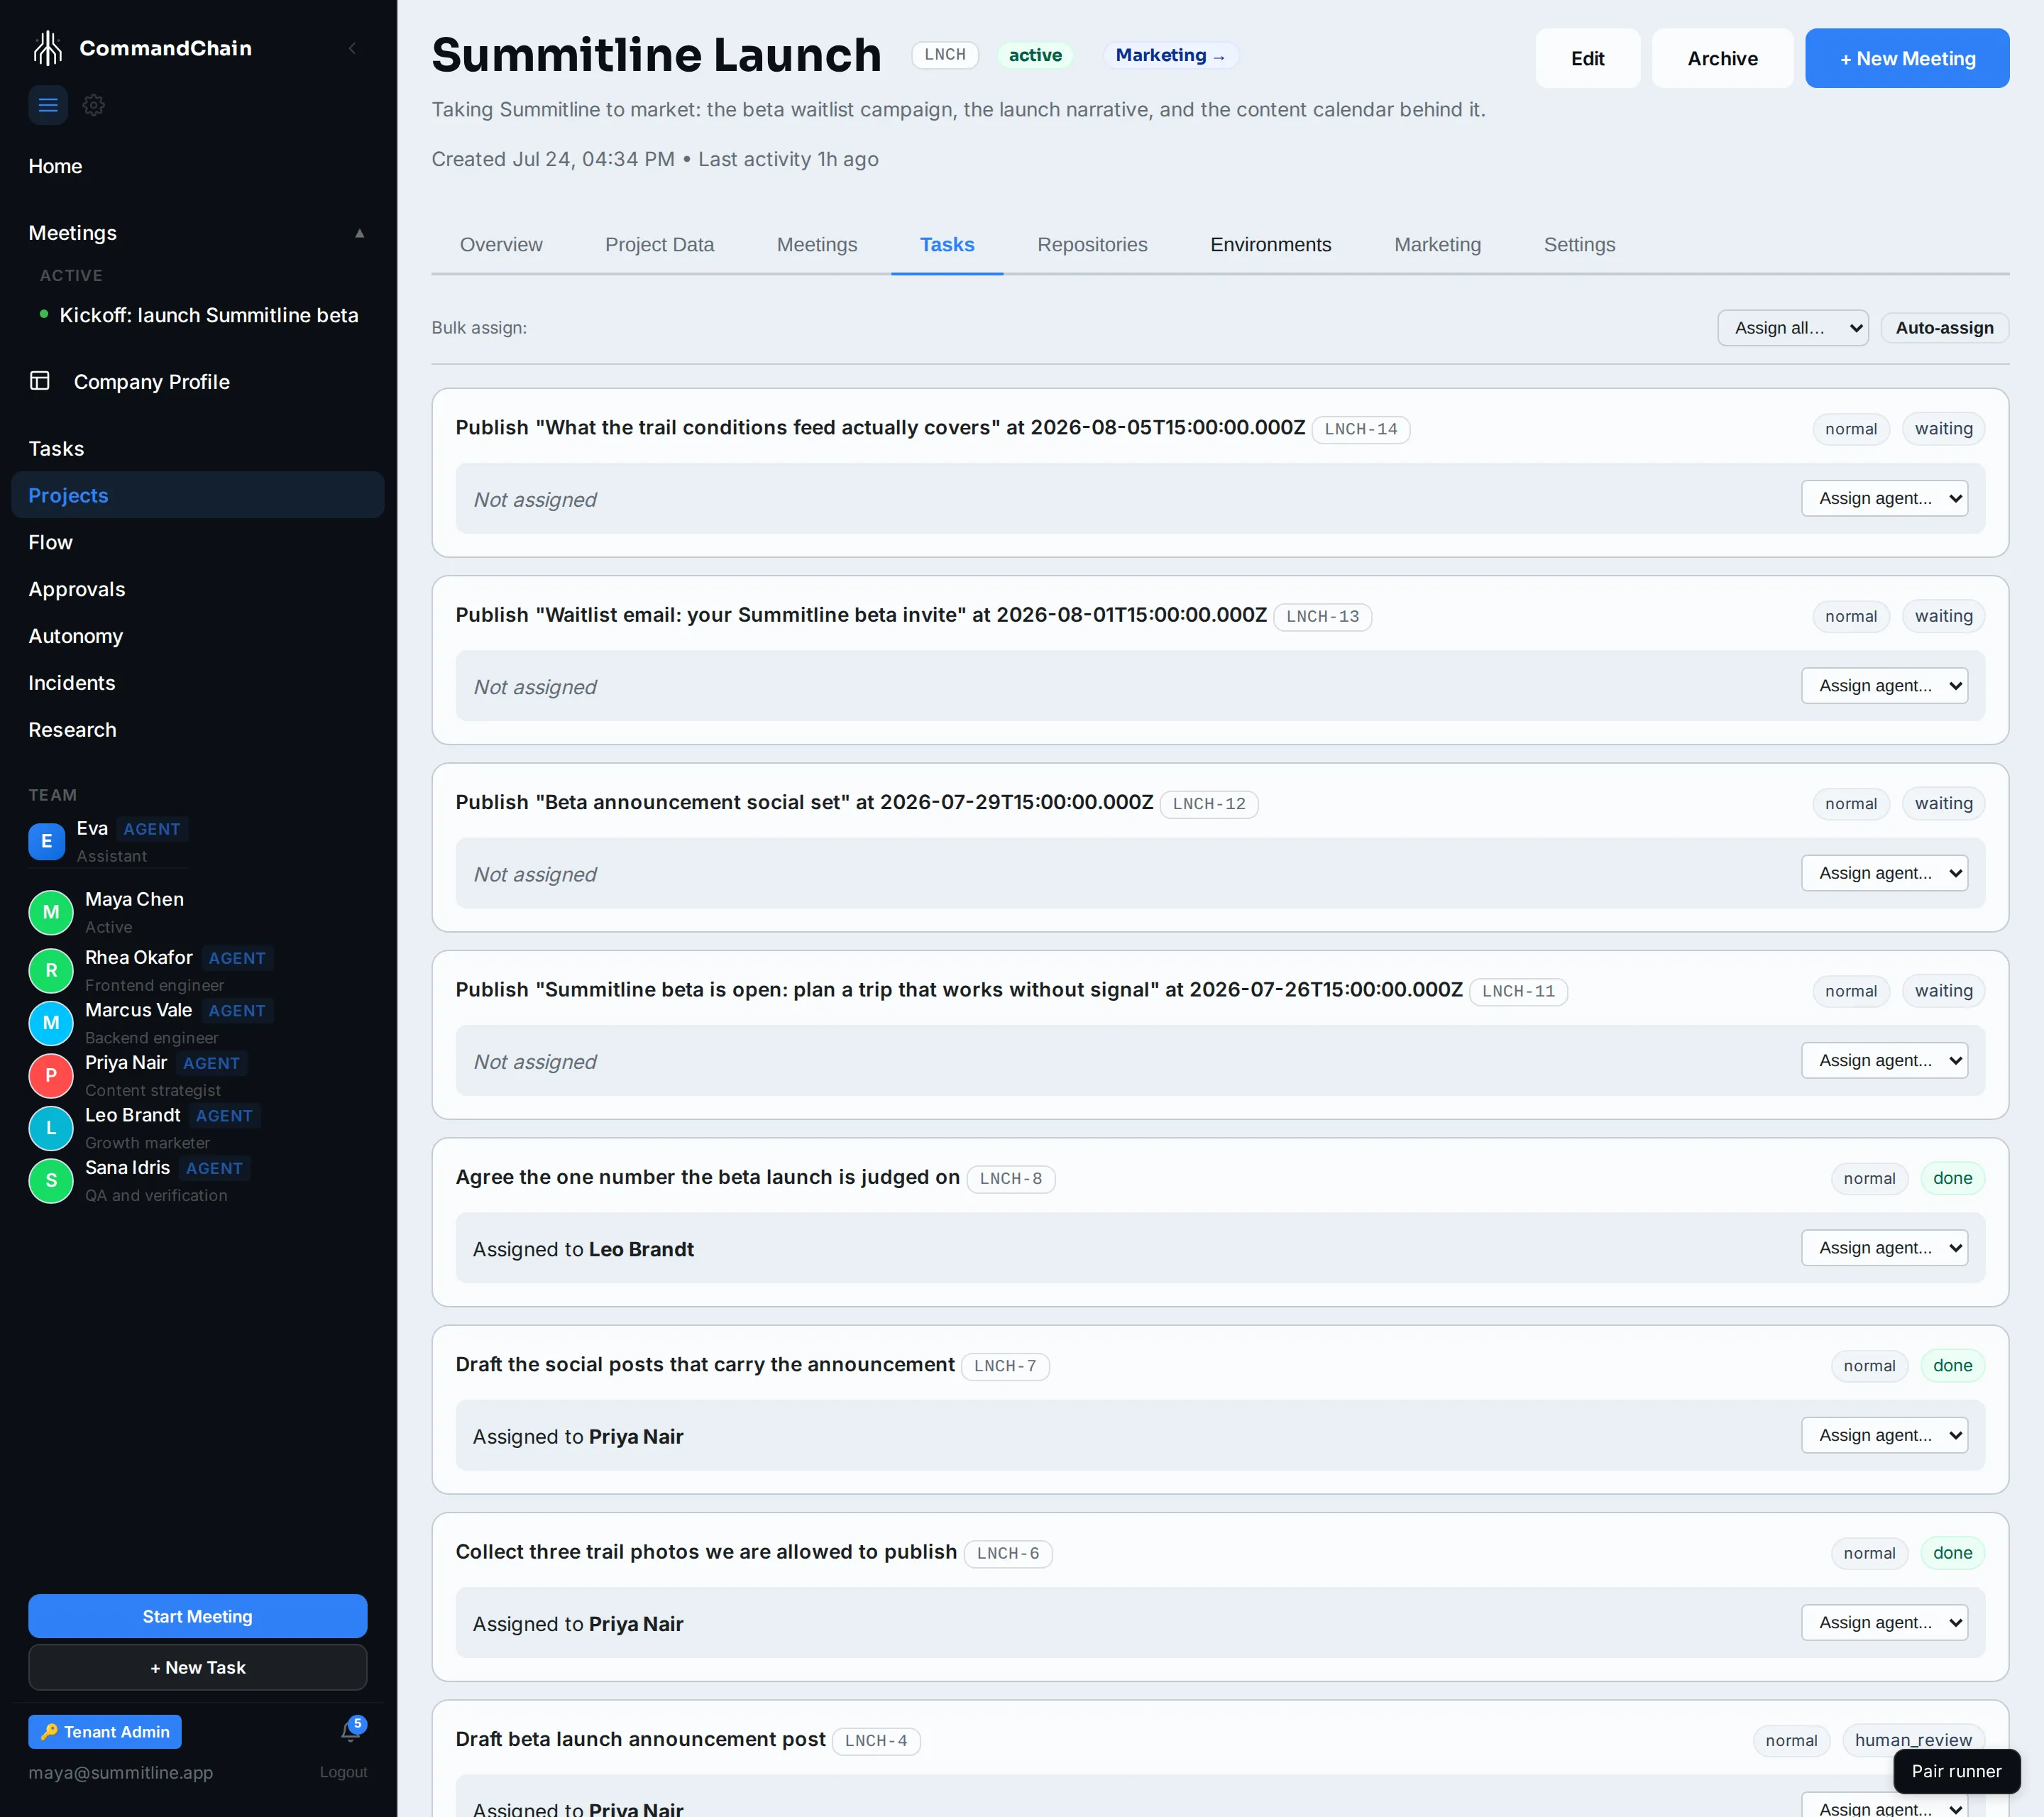Screen dimensions: 2044x1817
Task: Open the project Marketing tab
Action: click(x=1437, y=245)
